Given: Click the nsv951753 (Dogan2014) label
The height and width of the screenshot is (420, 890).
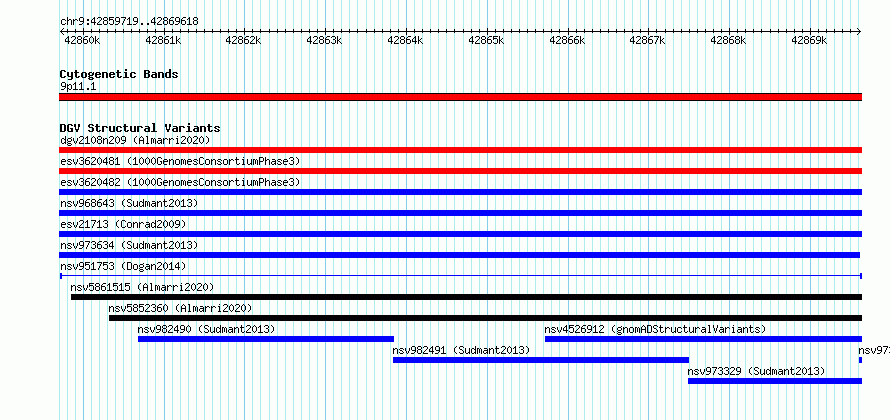Looking at the screenshot, I should [x=123, y=266].
